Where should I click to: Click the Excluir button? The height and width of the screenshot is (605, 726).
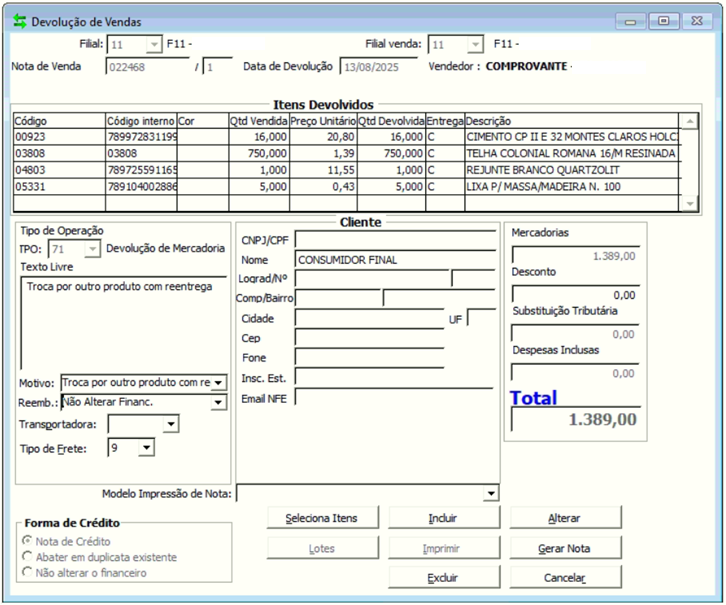(x=444, y=578)
